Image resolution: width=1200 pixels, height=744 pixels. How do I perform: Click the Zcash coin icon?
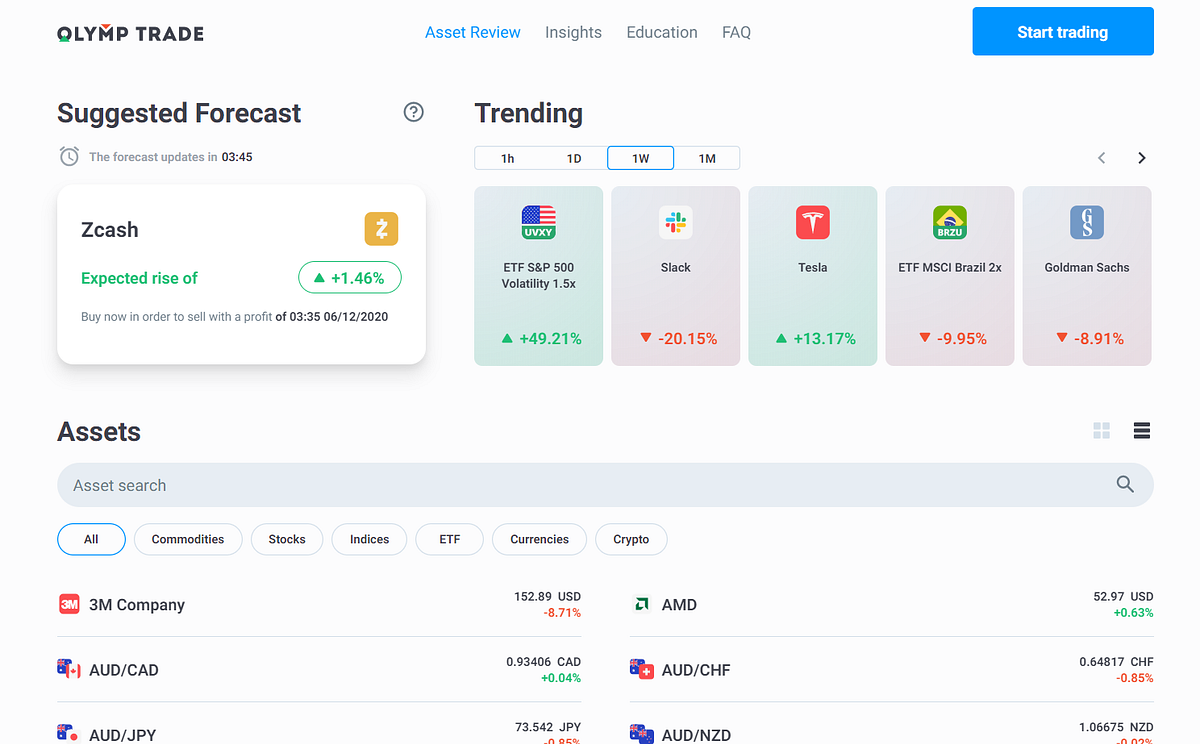point(381,229)
